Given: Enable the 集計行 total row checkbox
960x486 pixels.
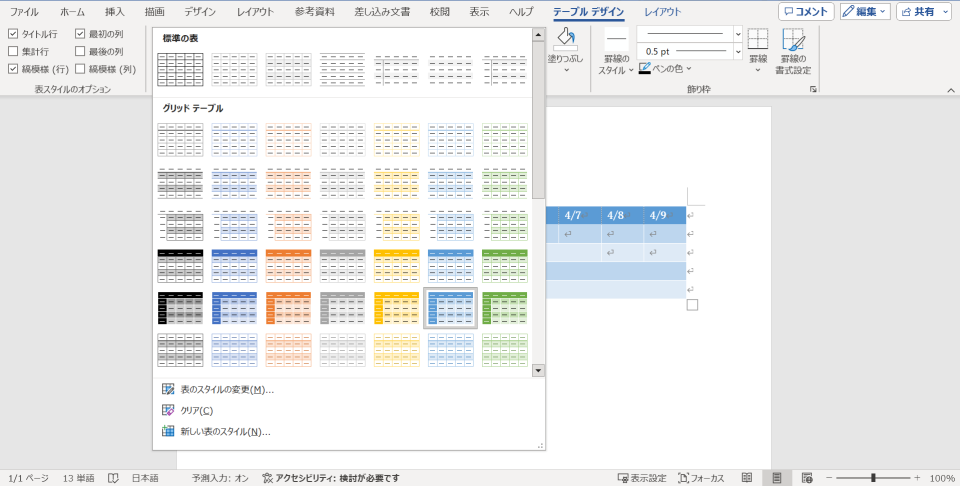Looking at the screenshot, I should (x=13, y=51).
